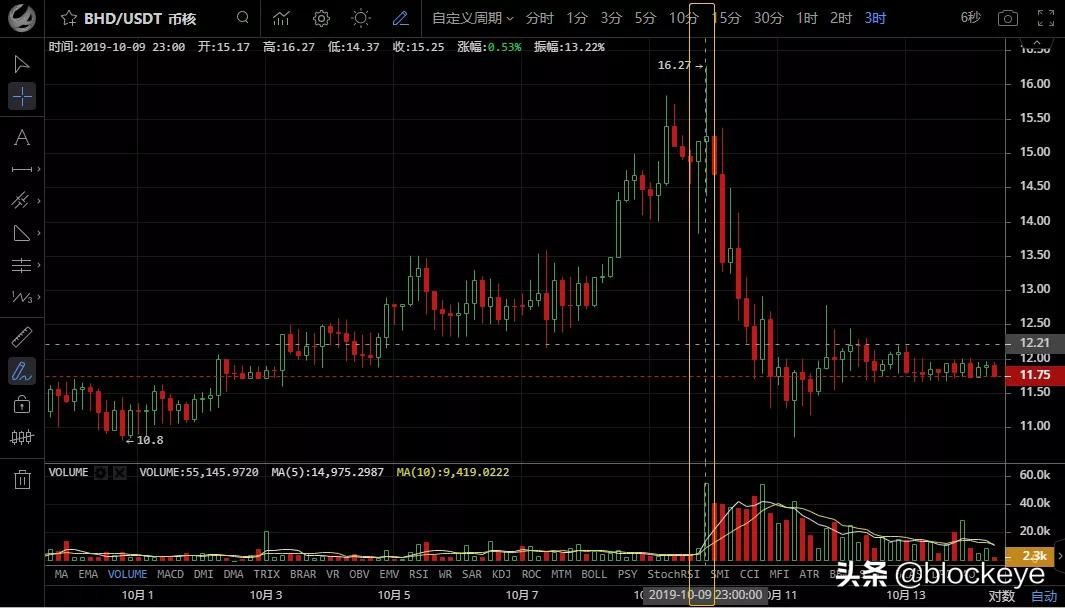
Task: Select the 3时 interval
Action: click(876, 18)
